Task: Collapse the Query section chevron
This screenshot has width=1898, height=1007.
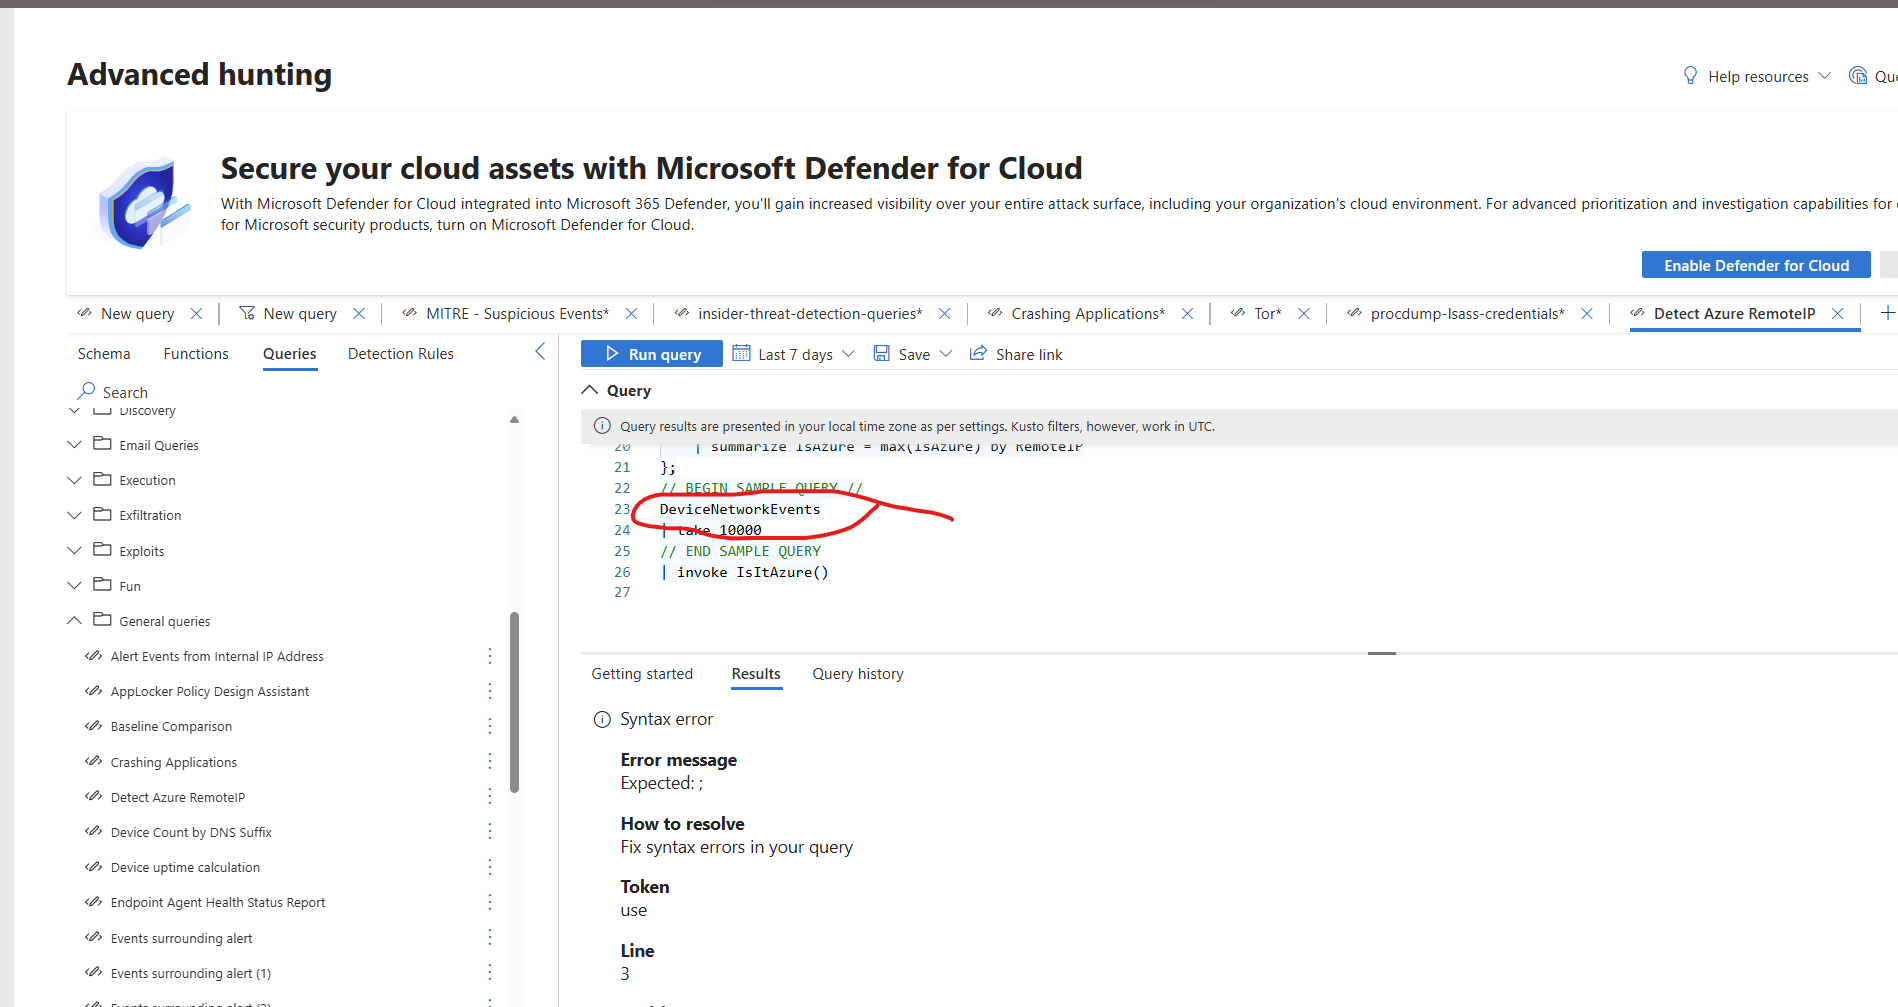Action: pos(590,390)
